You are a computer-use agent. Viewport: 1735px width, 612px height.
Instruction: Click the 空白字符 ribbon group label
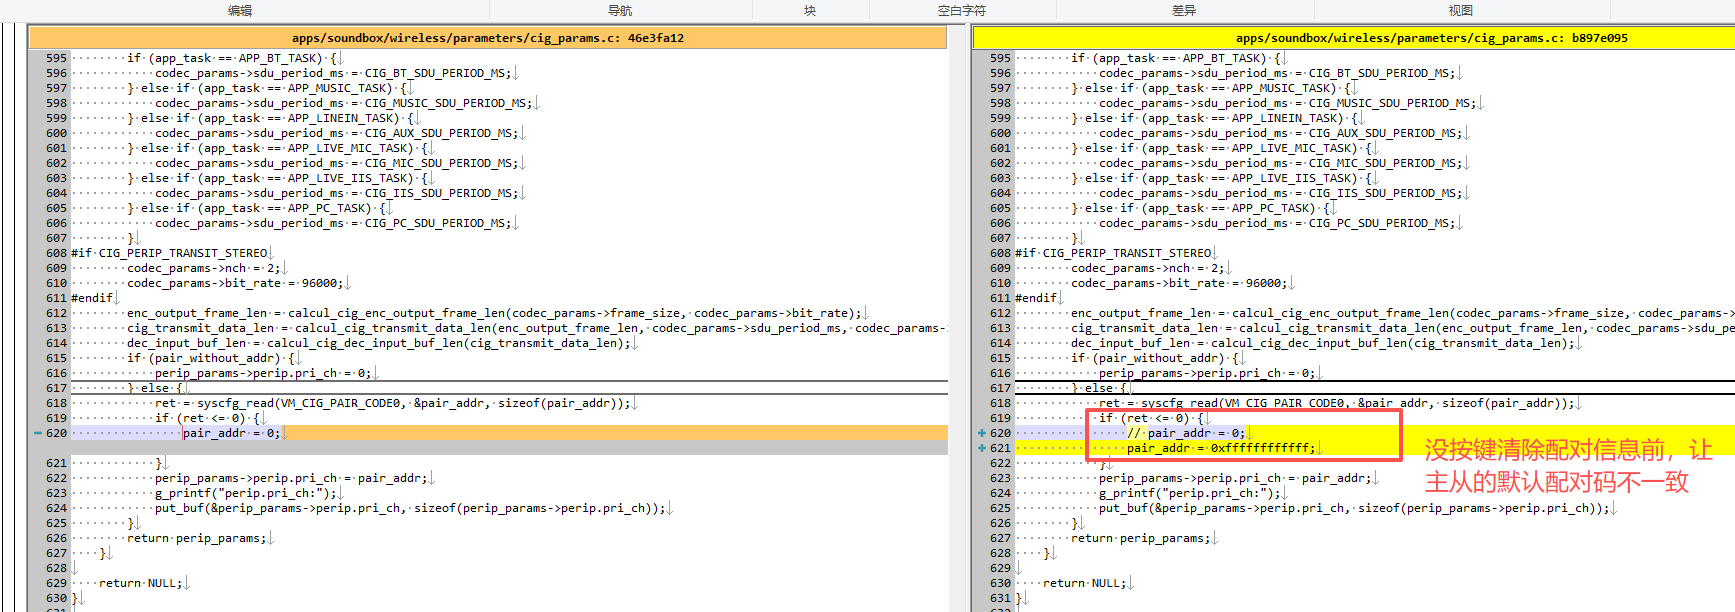point(962,10)
